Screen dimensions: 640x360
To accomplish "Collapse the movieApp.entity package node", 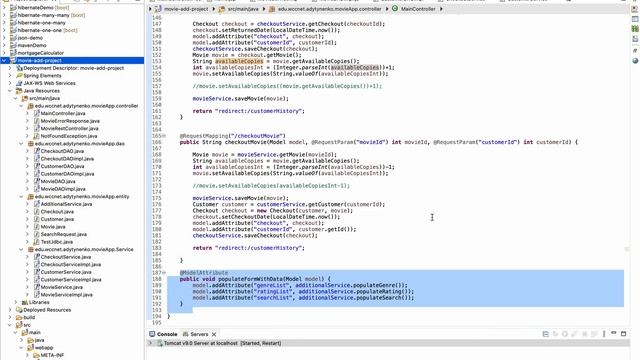I will point(22,196).
